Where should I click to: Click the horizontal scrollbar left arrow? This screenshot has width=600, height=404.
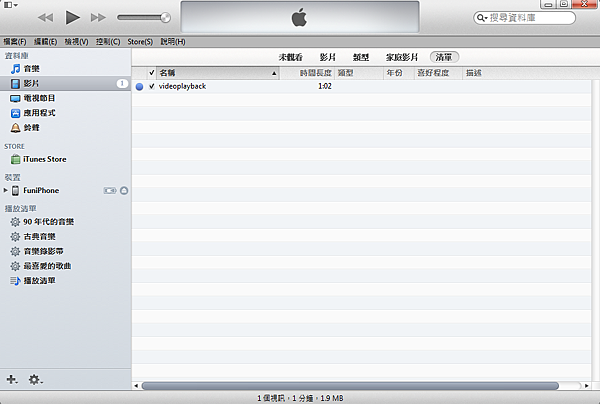coord(136,386)
